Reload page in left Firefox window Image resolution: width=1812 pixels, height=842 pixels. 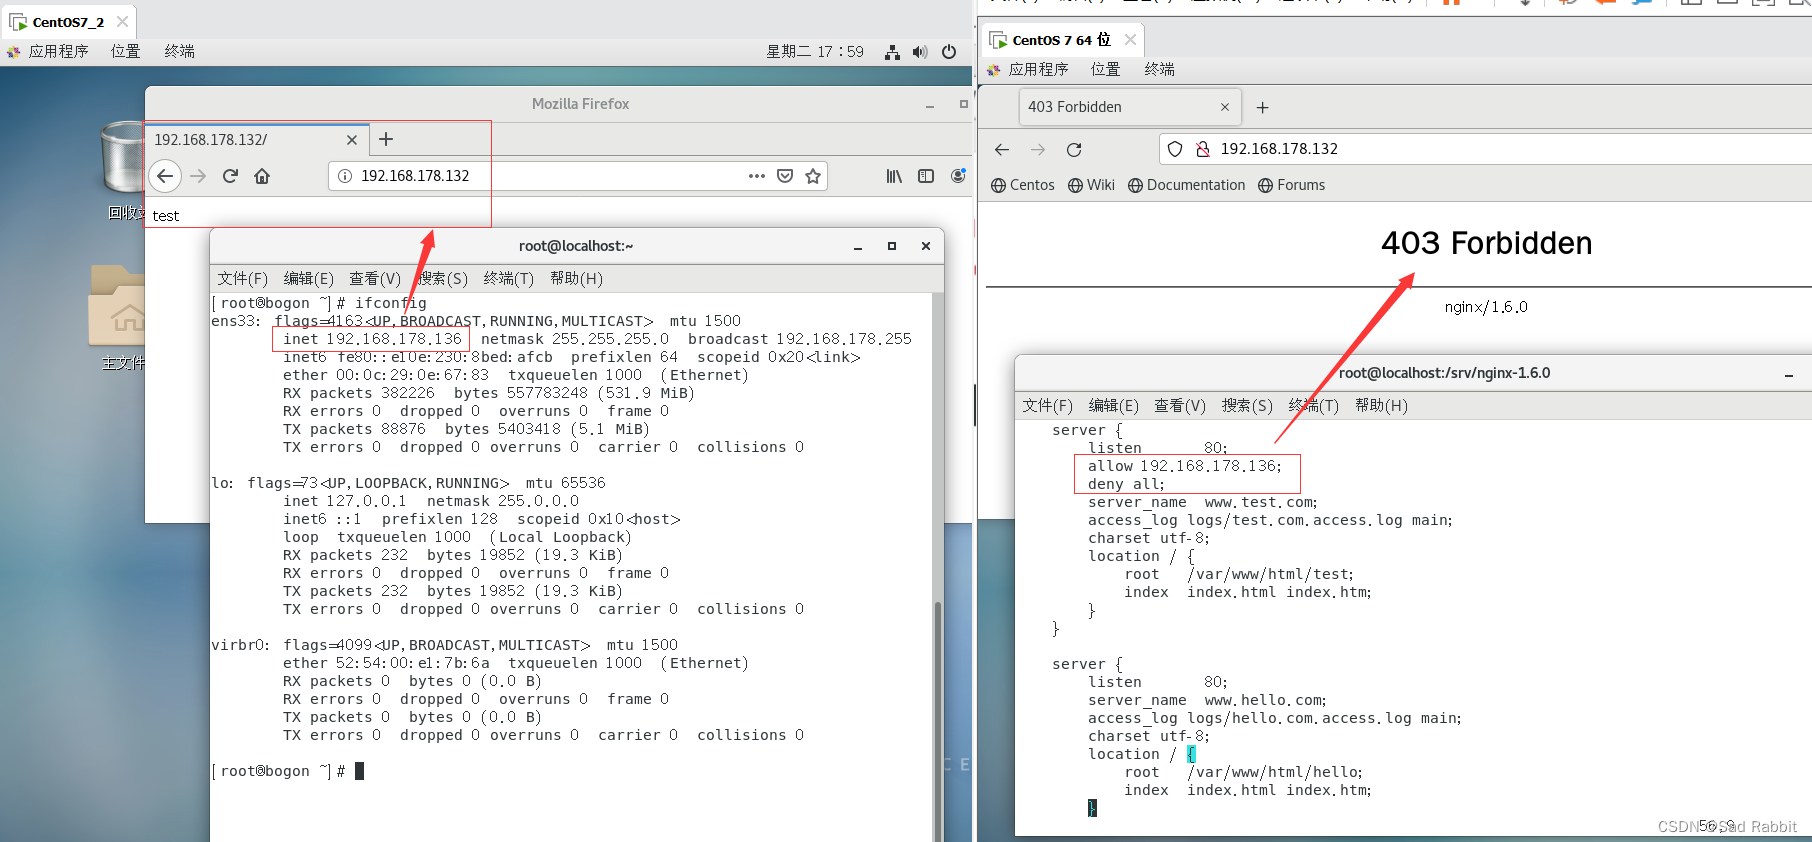point(230,176)
